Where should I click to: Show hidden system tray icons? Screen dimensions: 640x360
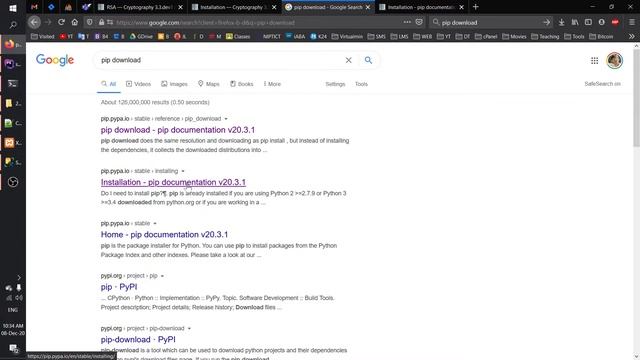click(x=19, y=278)
